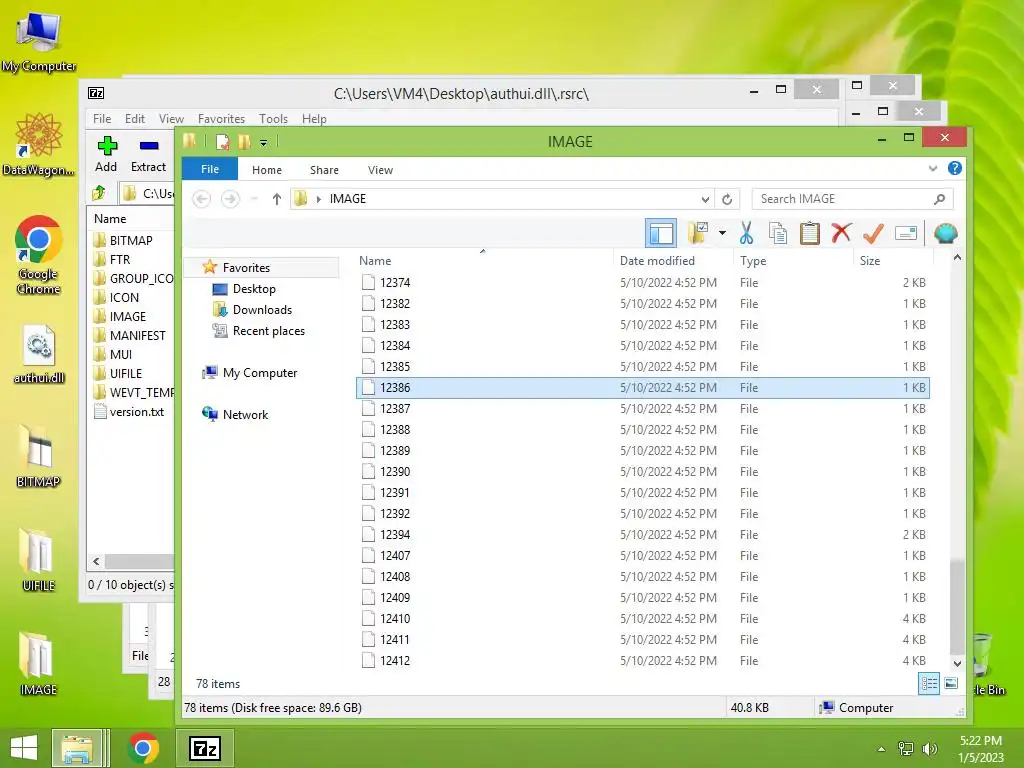Select file 12412 in the list
1024x768 pixels.
643,661
